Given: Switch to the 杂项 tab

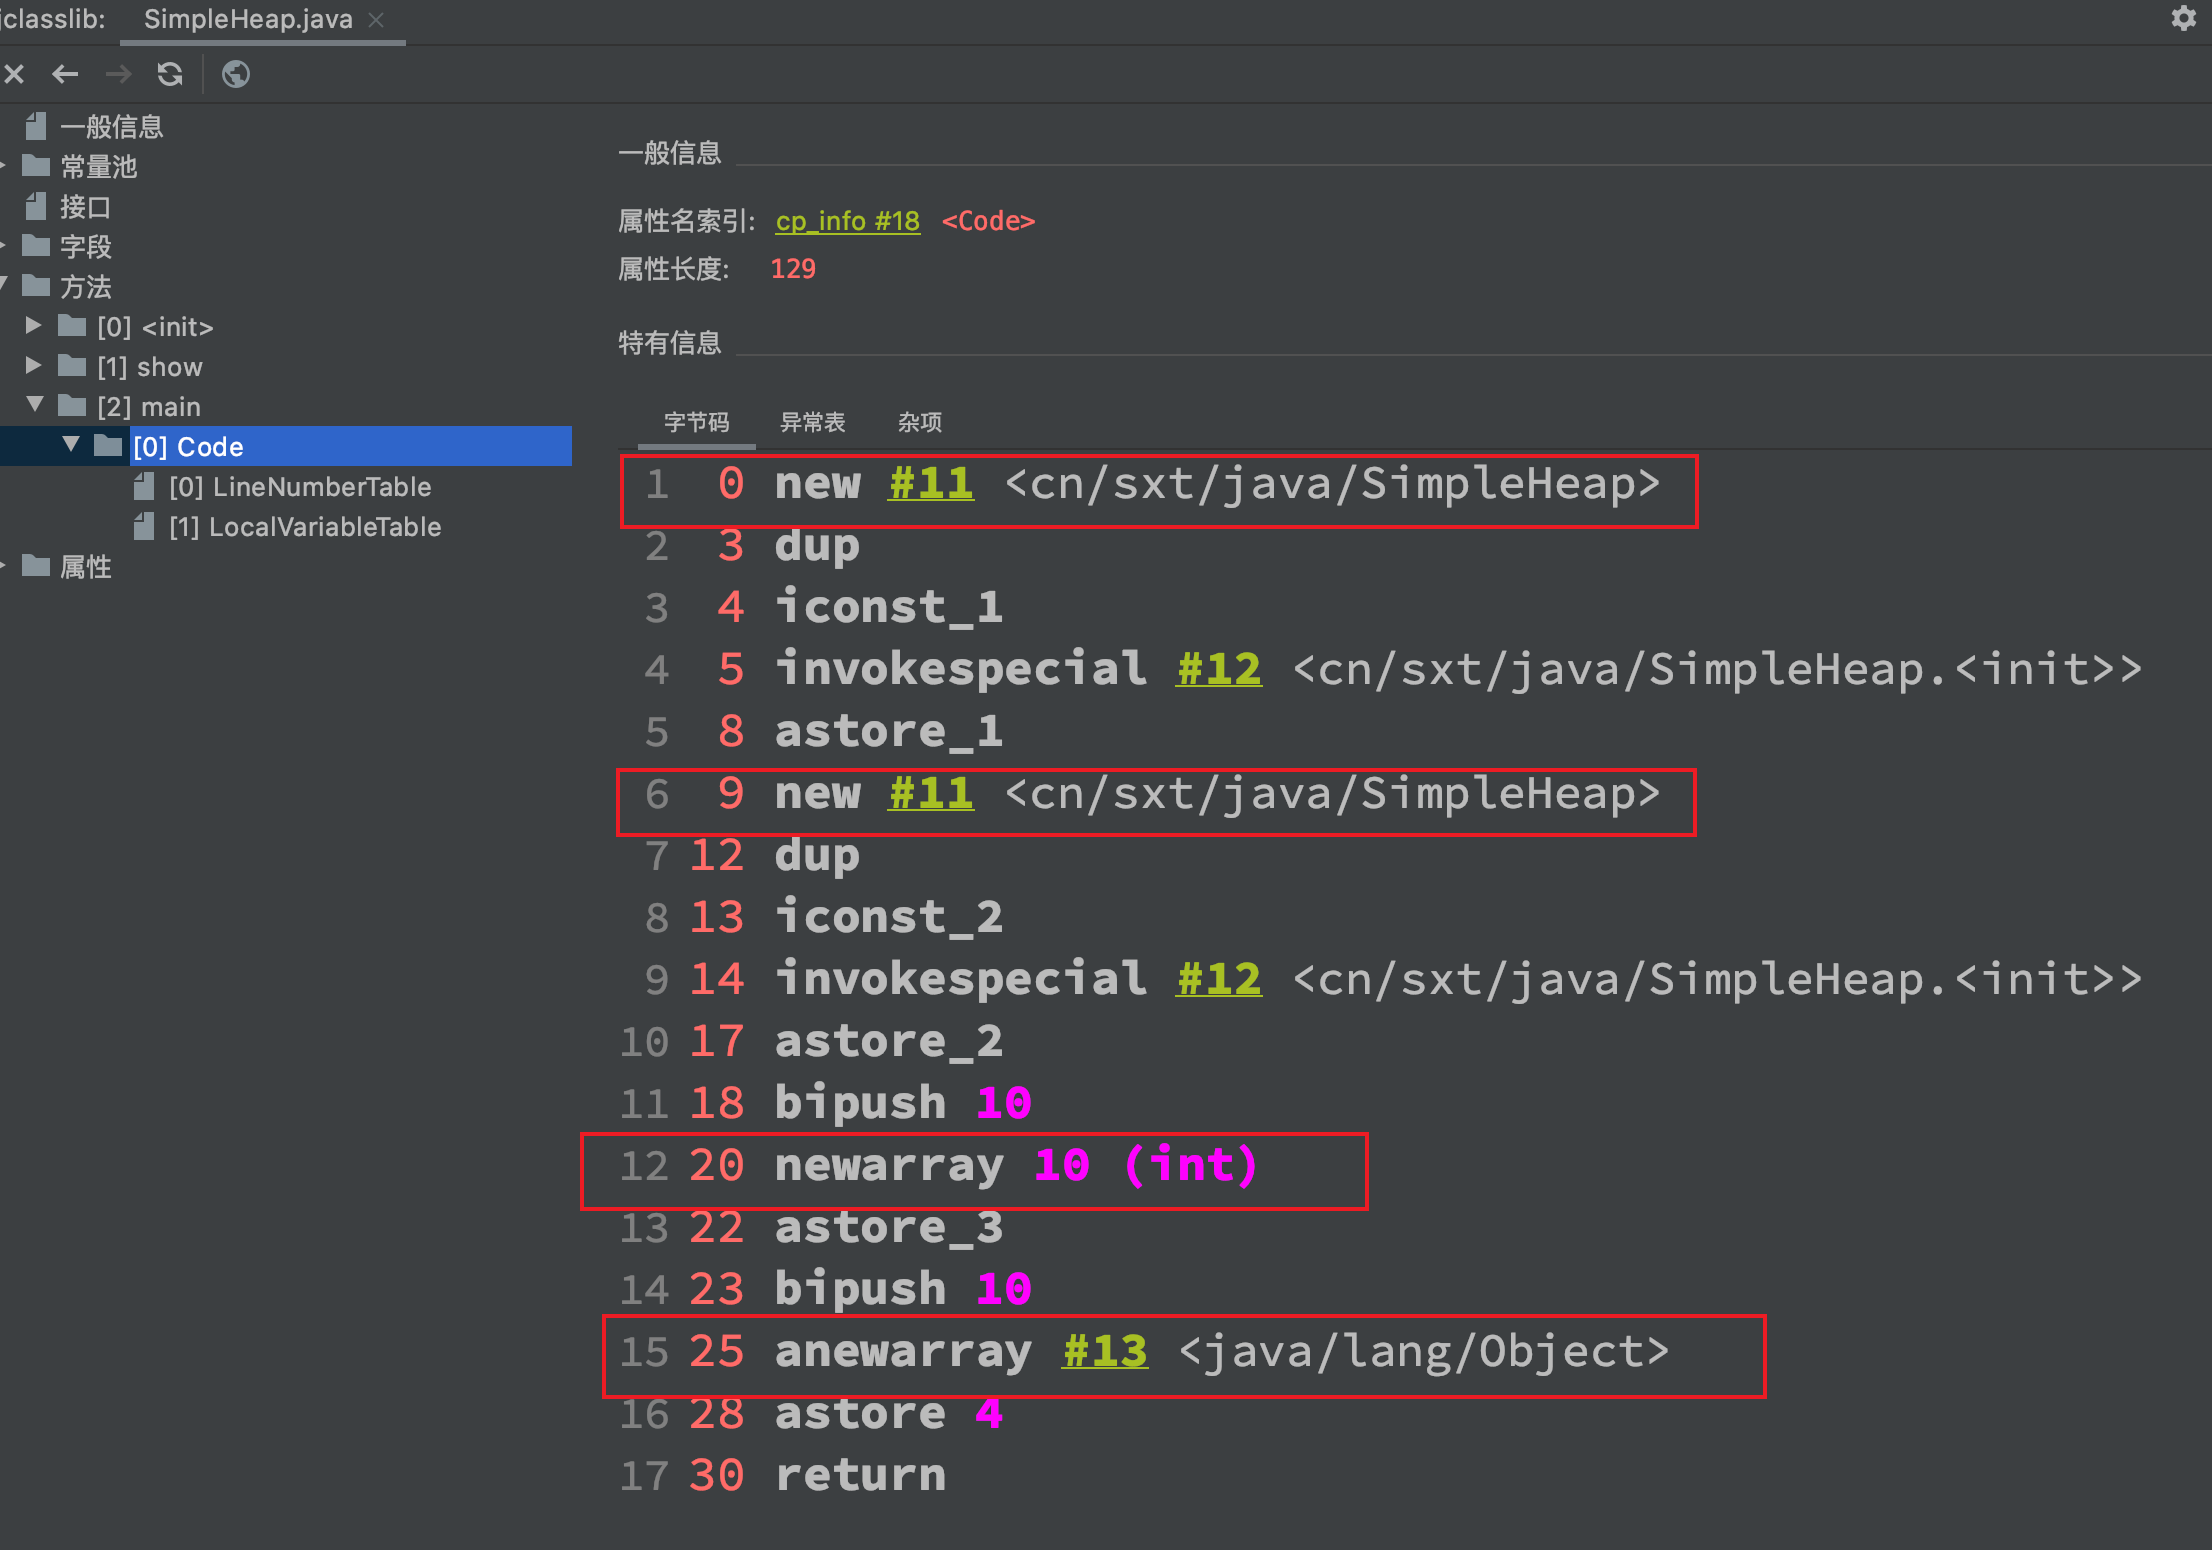Looking at the screenshot, I should 919,422.
